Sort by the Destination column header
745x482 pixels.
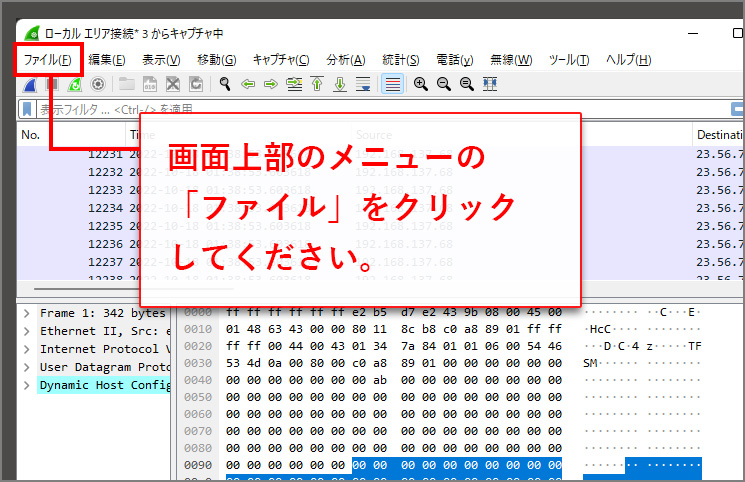click(718, 135)
